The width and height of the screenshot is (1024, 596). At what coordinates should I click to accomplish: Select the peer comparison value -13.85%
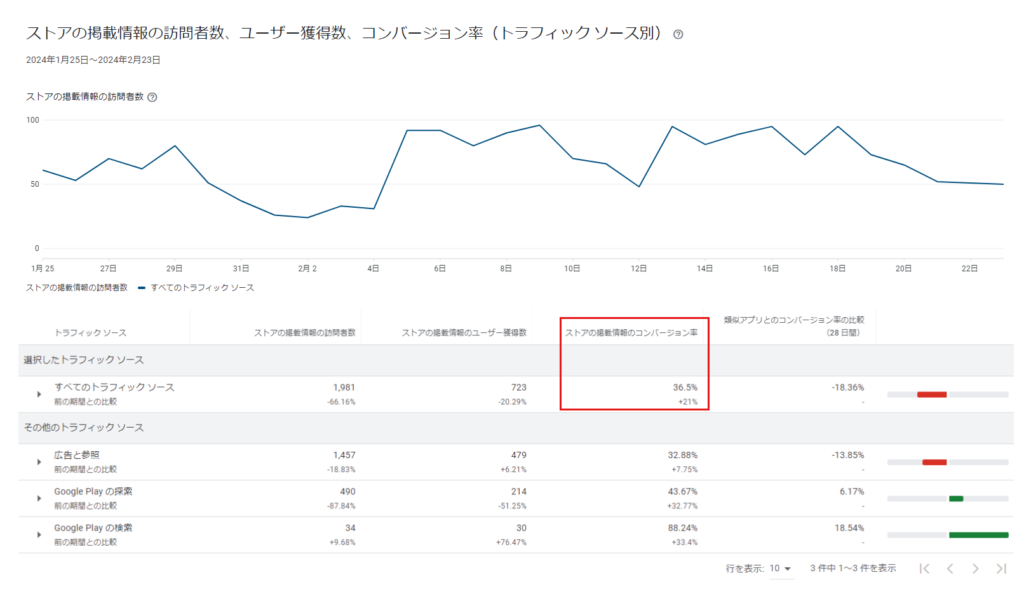tap(848, 456)
